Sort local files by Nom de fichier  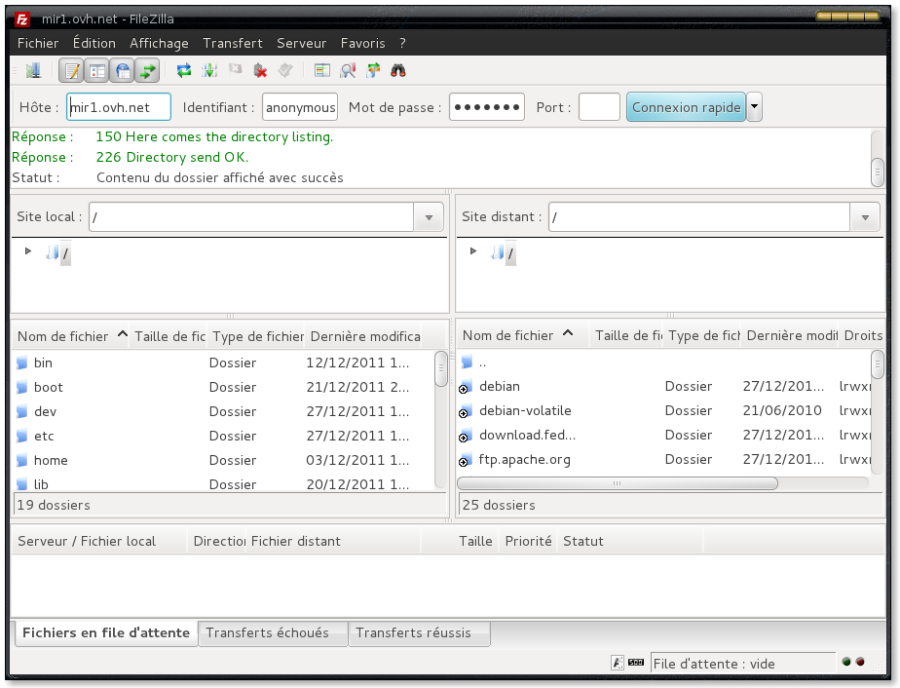[x=63, y=336]
